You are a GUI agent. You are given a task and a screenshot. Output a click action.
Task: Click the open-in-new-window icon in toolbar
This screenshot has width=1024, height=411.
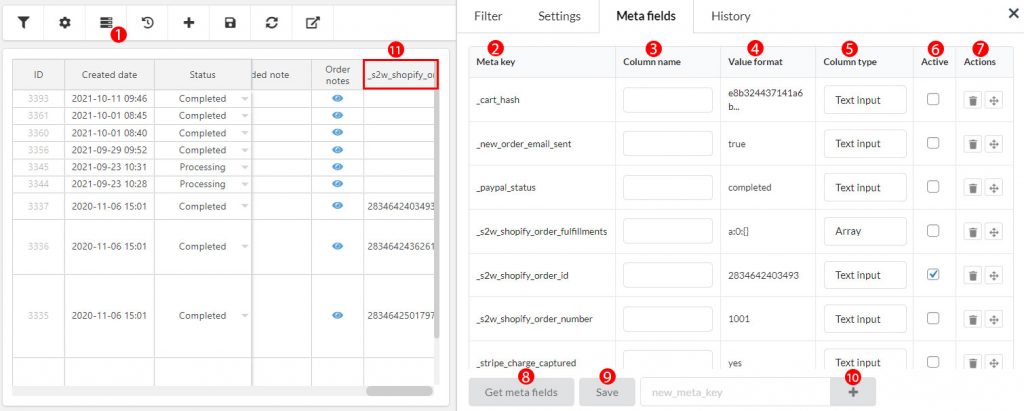313,23
